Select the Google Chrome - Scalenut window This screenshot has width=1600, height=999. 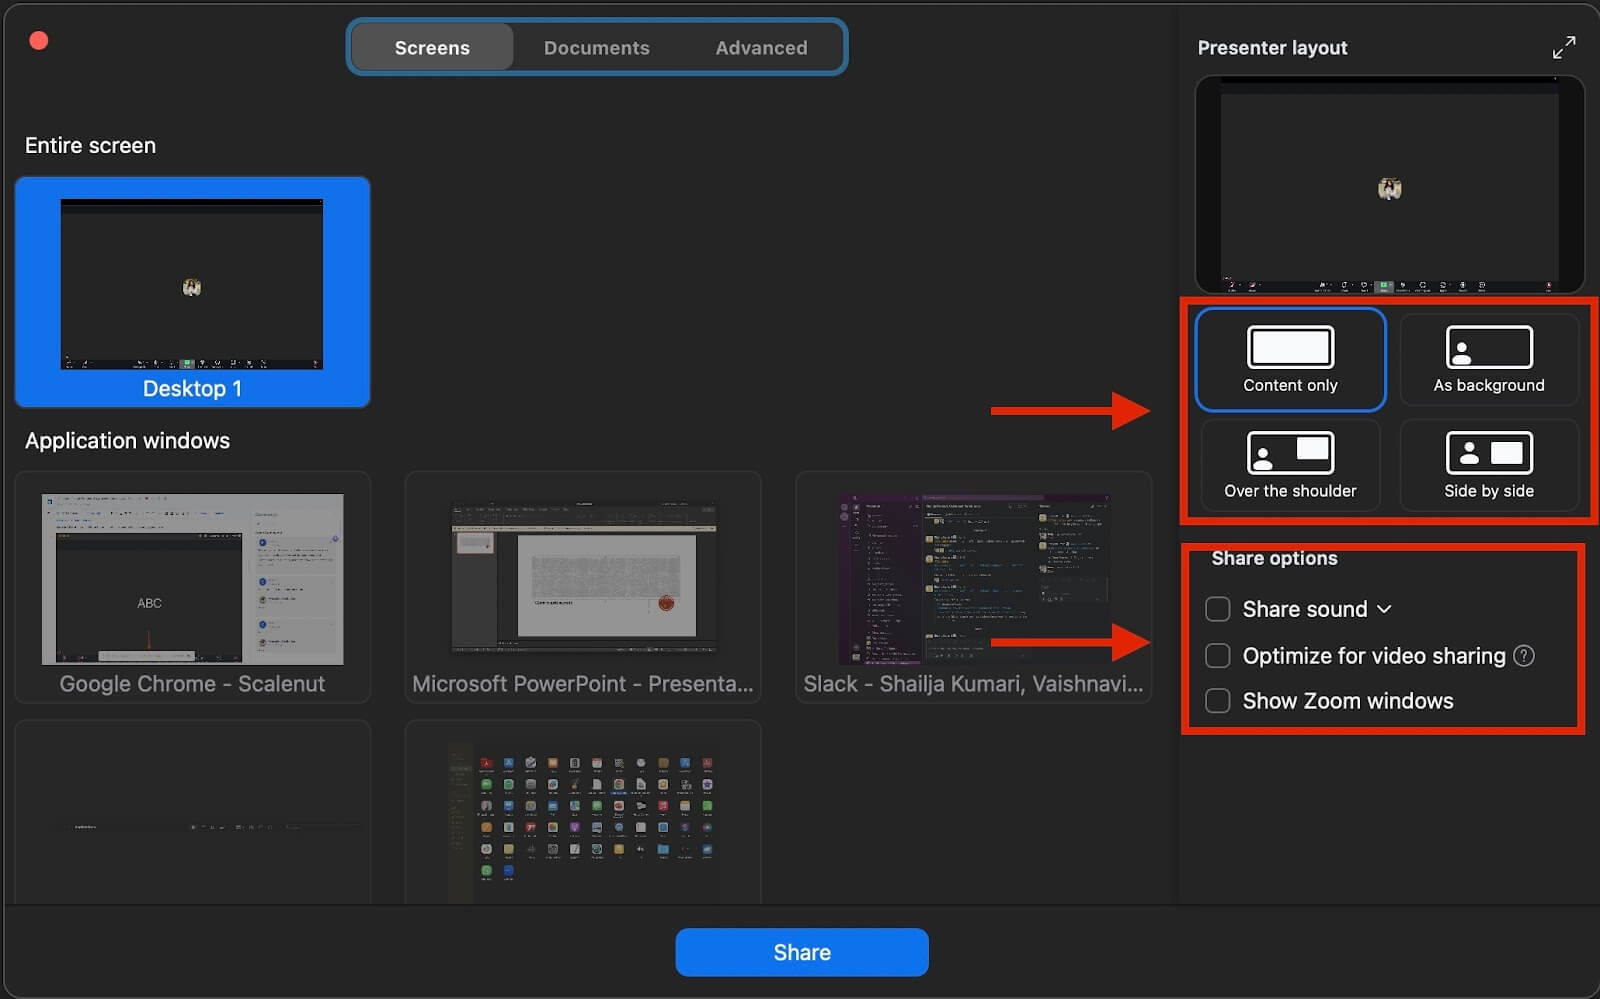tap(192, 587)
